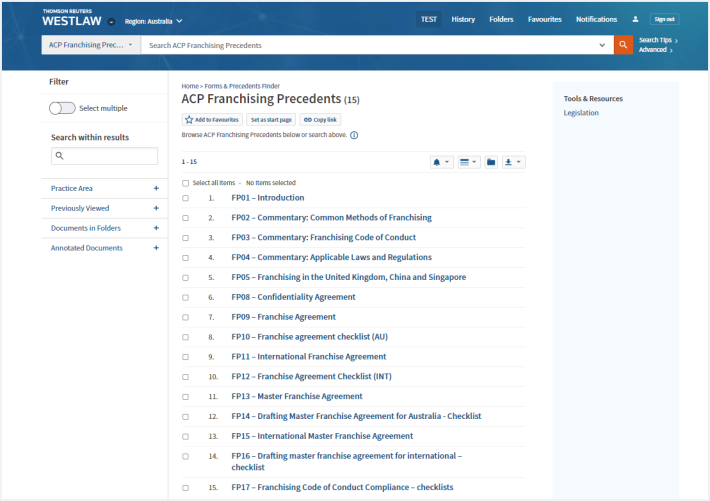The image size is (710, 501).
Task: Open the ACP Franchising Prec content dropdown
Action: pyautogui.click(x=91, y=45)
